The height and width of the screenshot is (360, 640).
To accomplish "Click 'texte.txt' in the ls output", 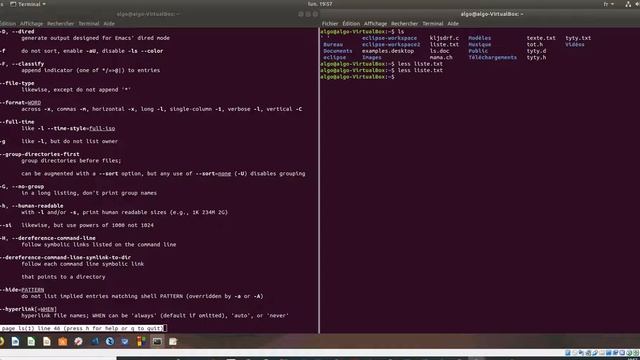I will [541, 38].
